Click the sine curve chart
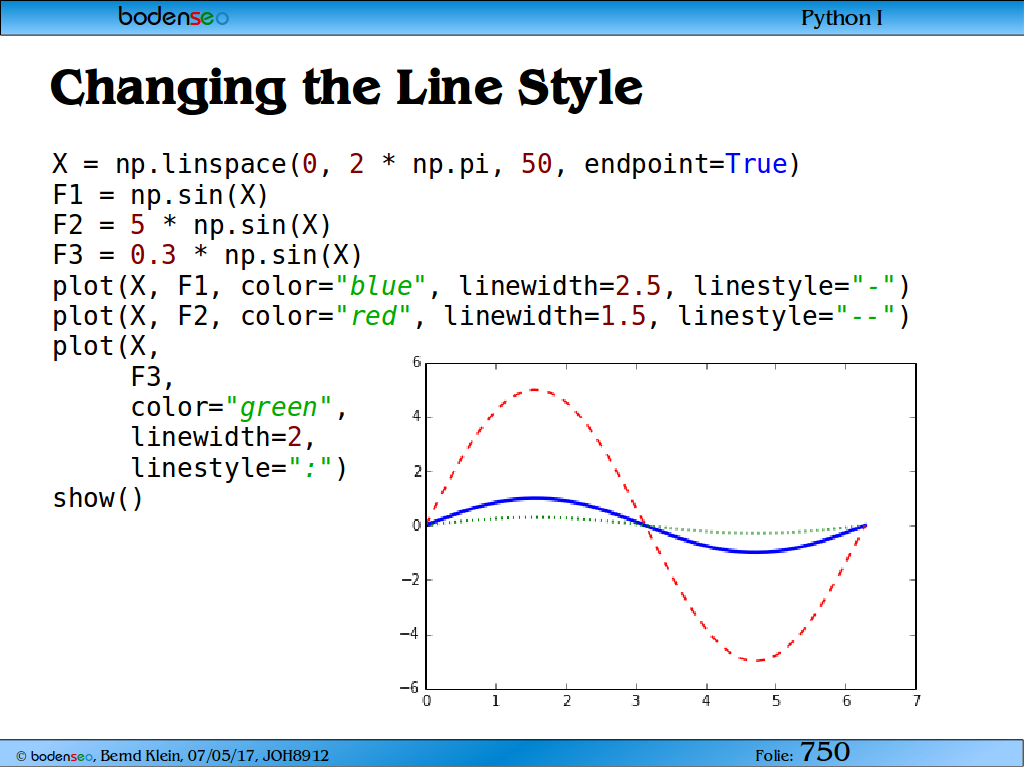Screen dimensions: 1024x768 coord(660,532)
